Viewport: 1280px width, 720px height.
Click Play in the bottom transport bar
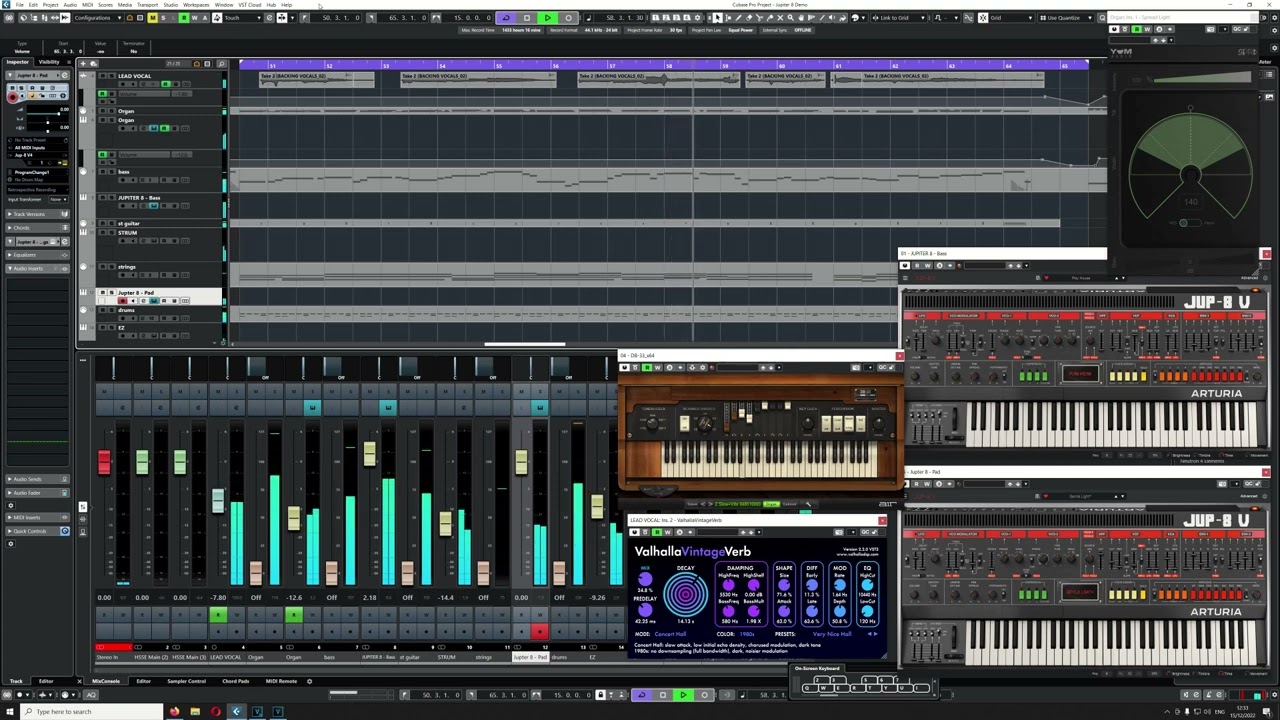[x=683, y=695]
